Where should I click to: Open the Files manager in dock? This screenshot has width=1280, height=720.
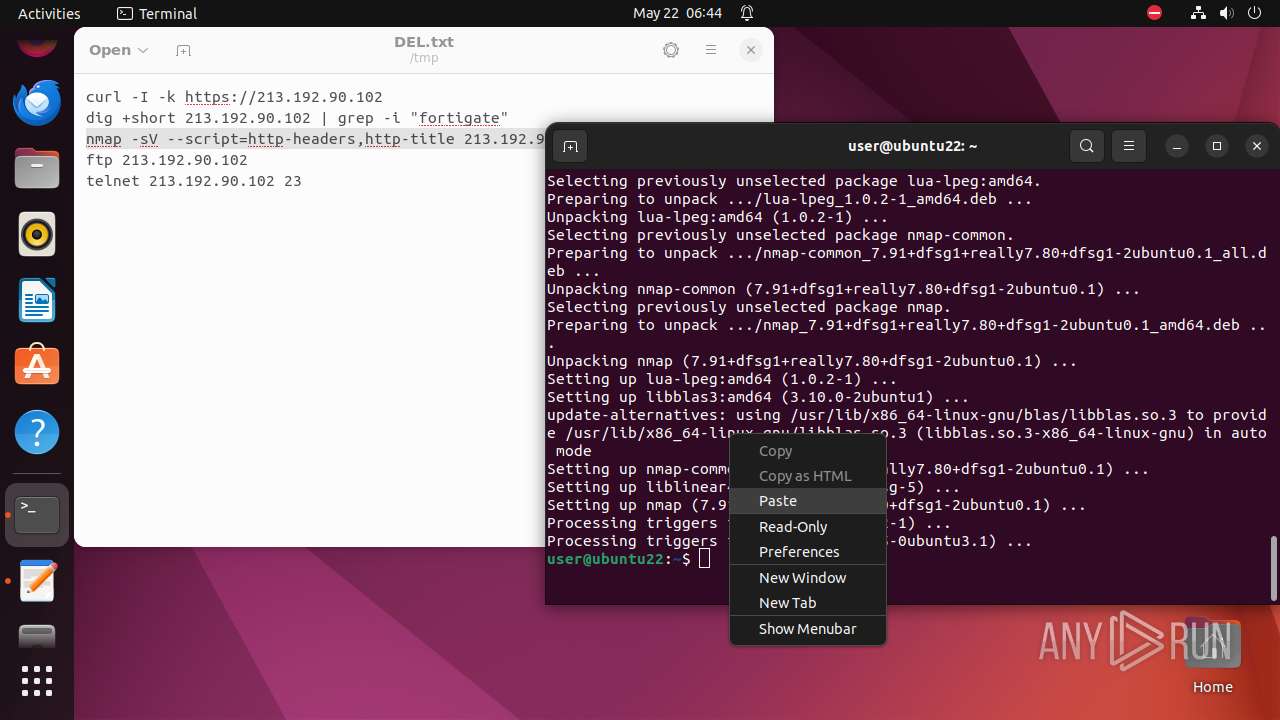pos(37,168)
